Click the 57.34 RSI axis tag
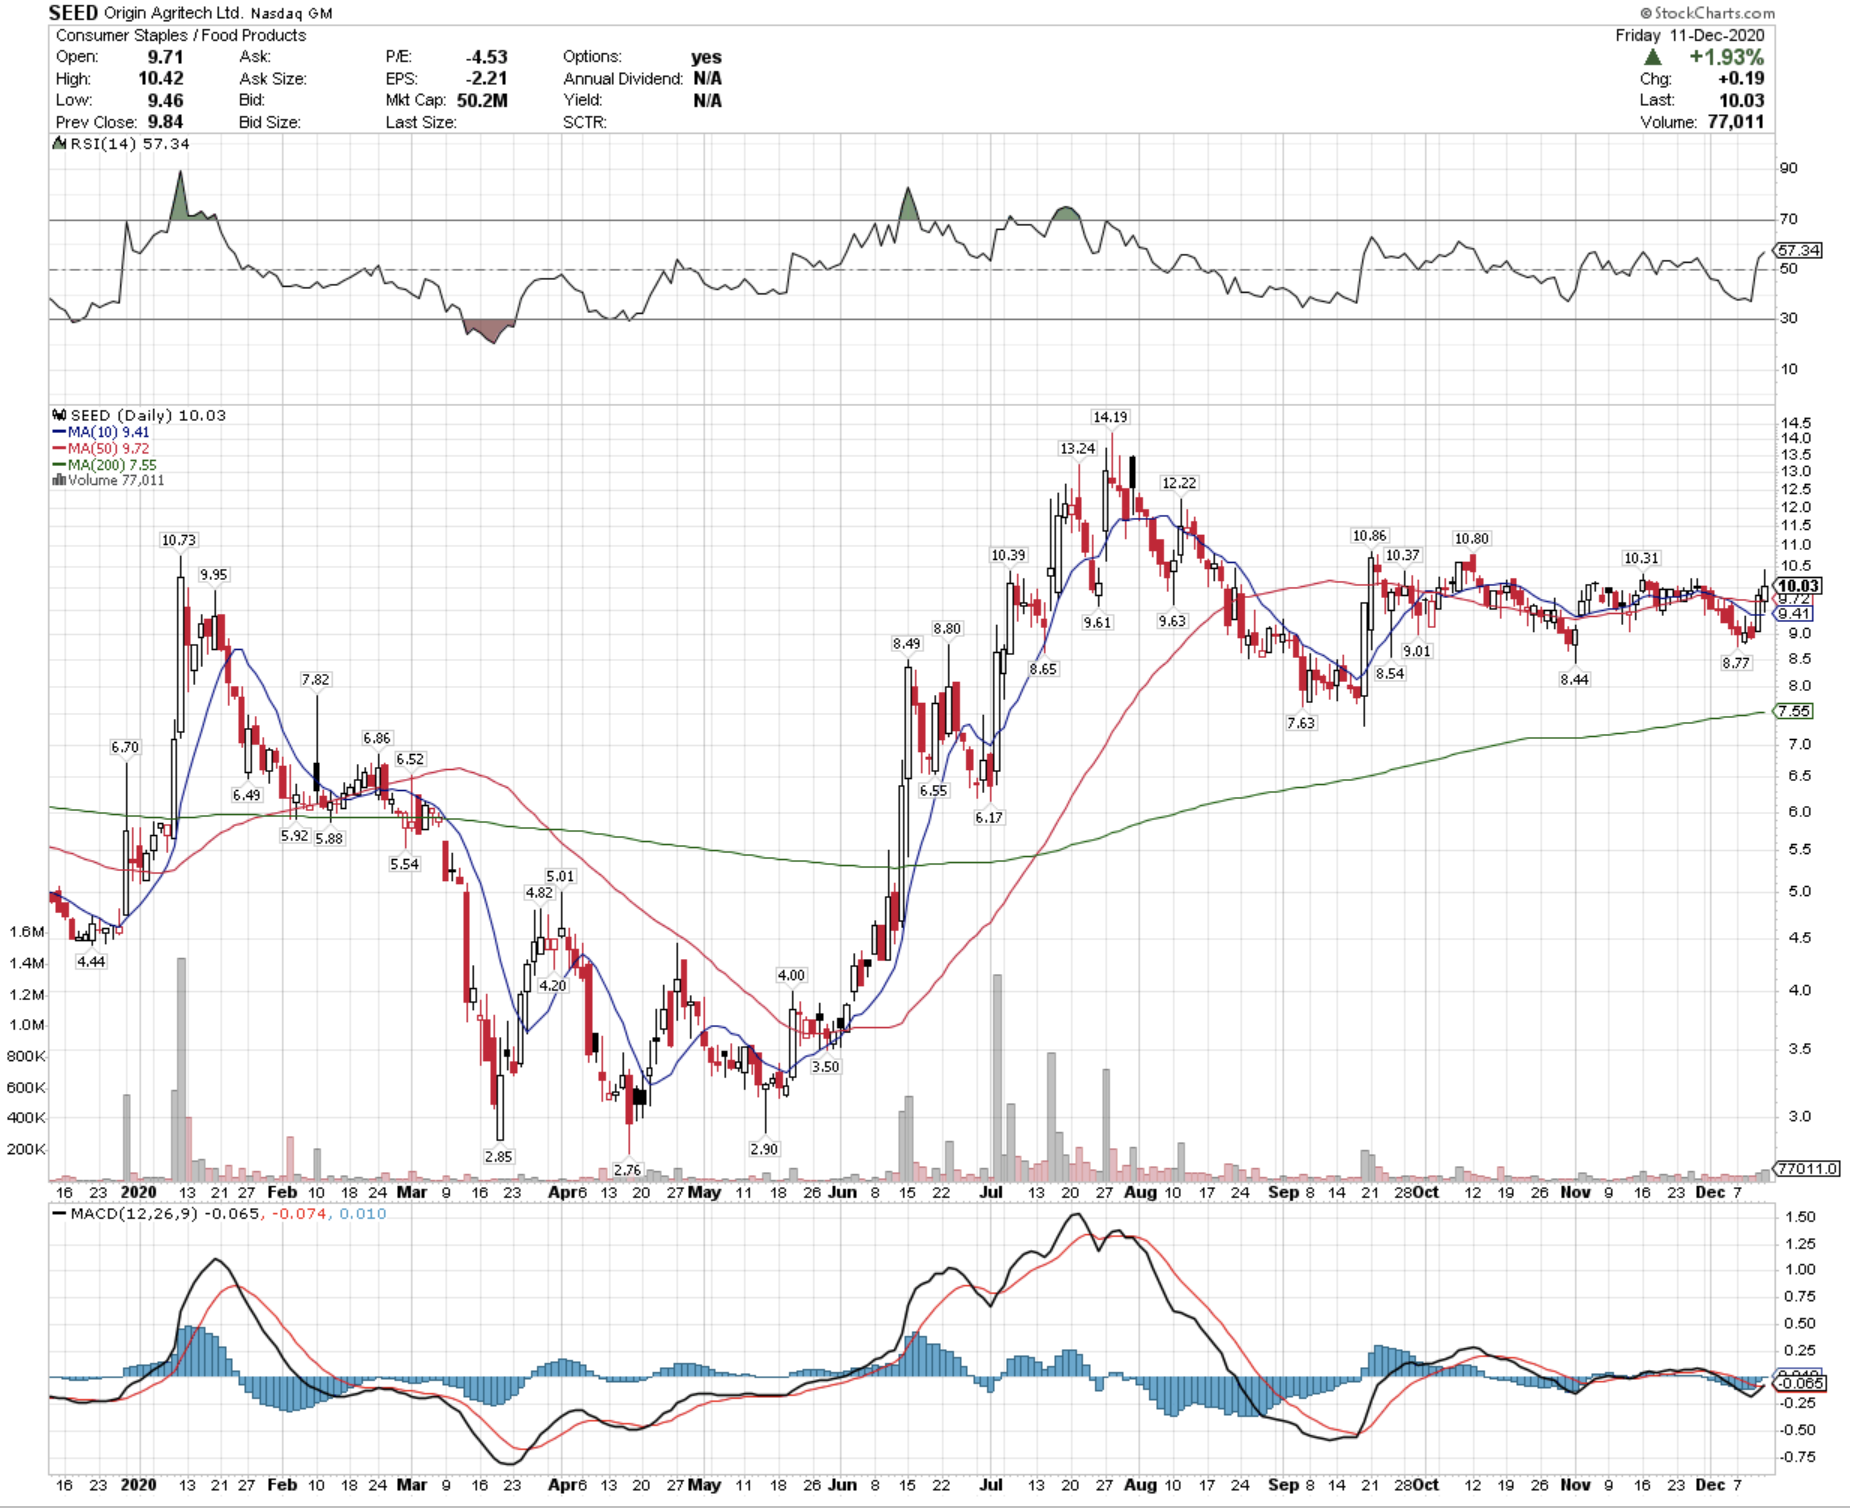 [1797, 250]
